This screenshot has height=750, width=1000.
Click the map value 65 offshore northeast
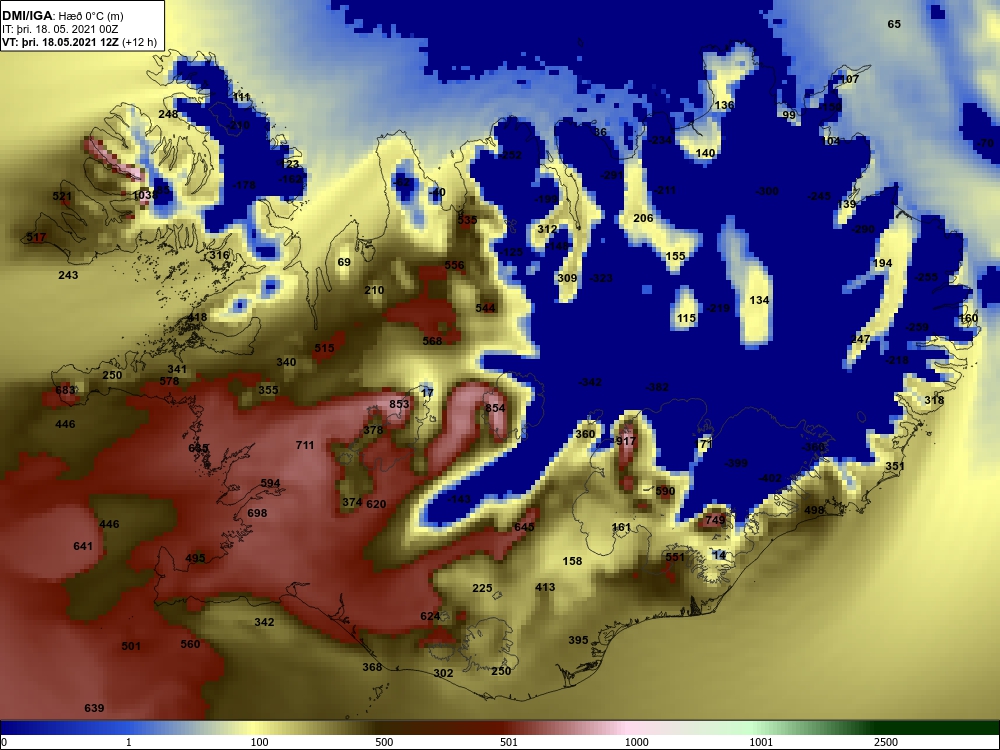coord(894,24)
